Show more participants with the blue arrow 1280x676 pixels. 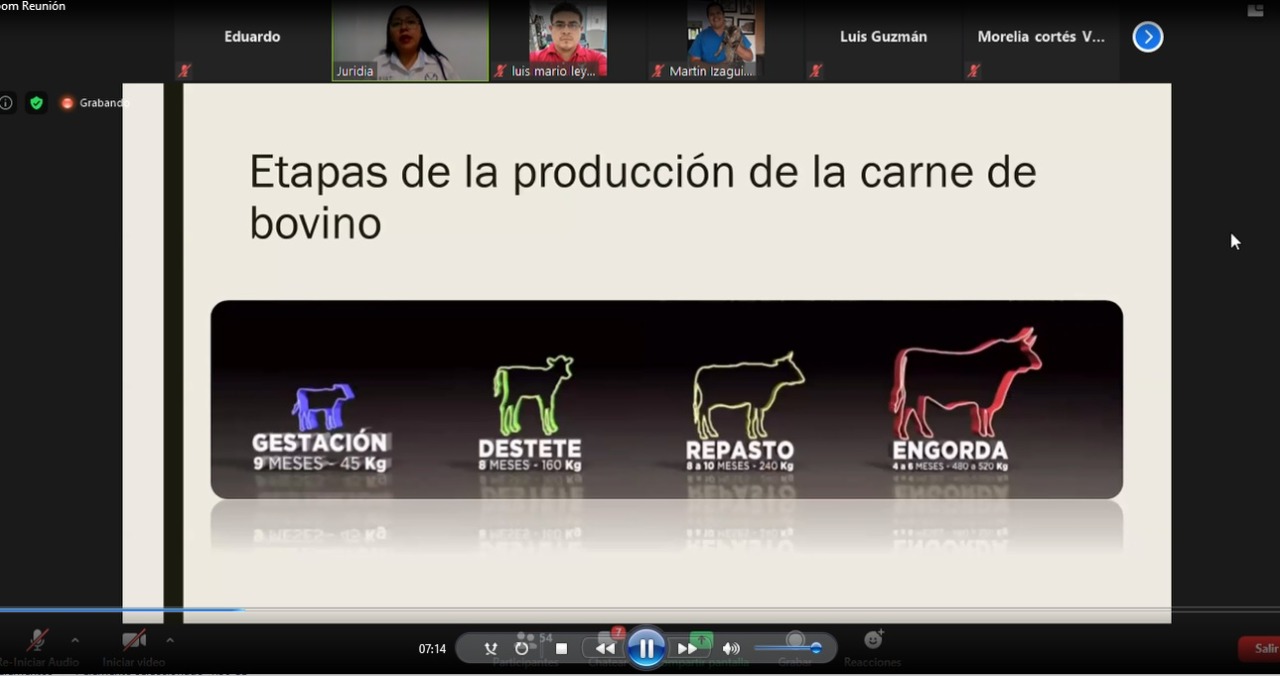pos(1147,37)
